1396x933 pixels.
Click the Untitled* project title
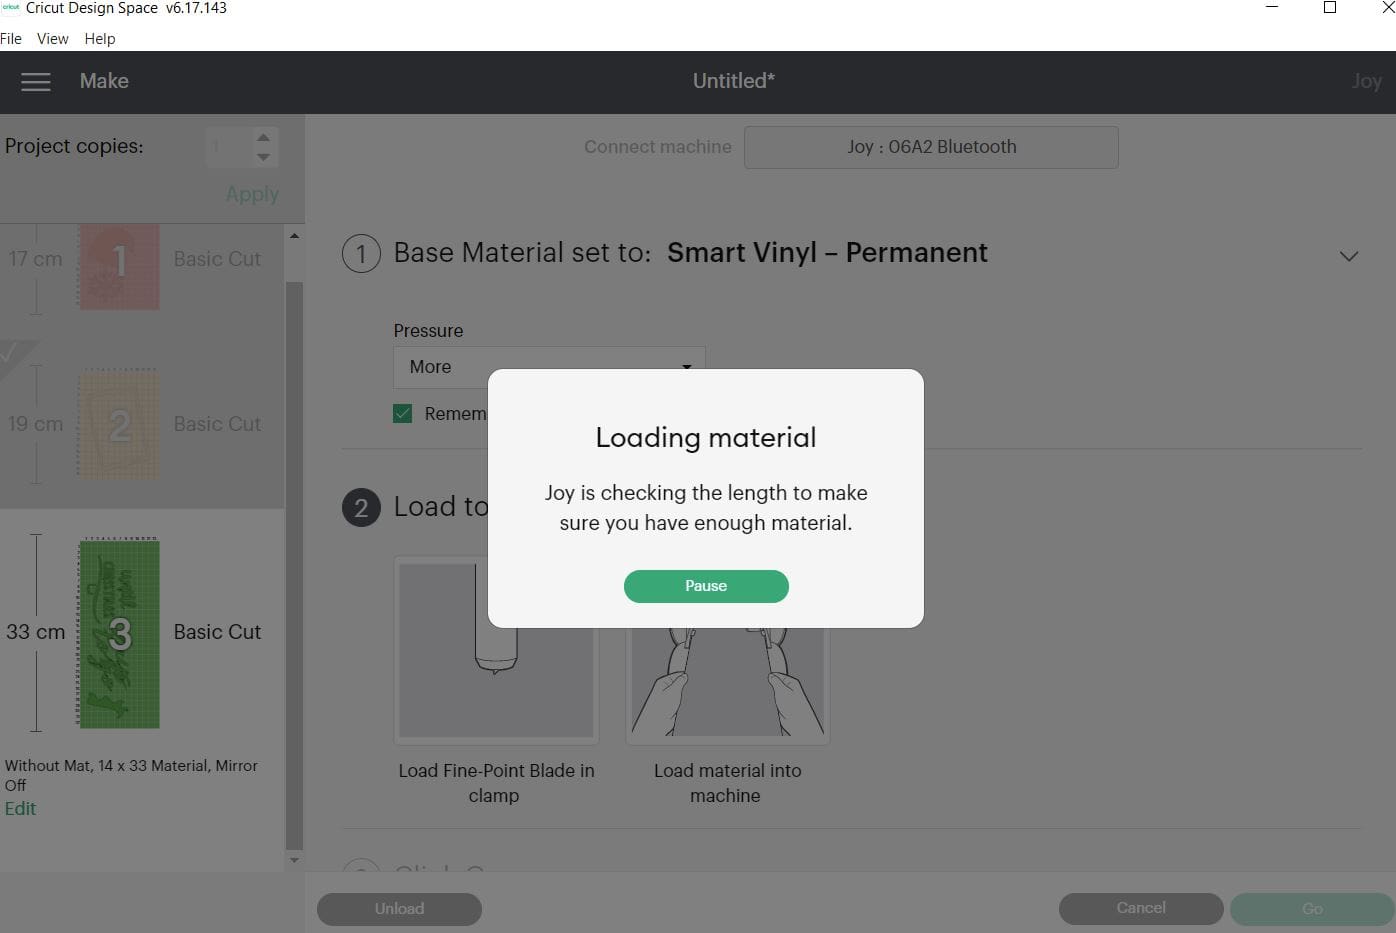coord(734,81)
